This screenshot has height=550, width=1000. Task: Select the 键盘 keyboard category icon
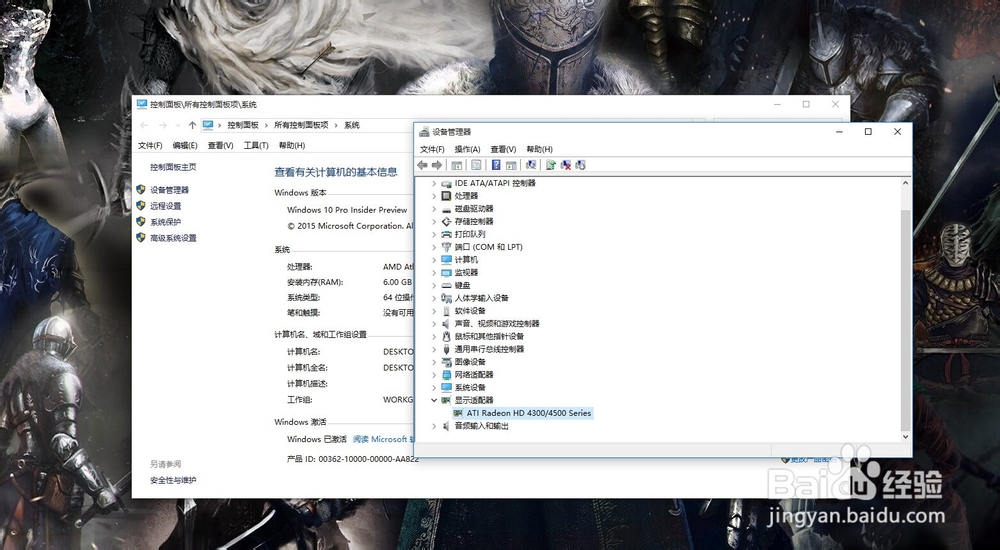446,285
